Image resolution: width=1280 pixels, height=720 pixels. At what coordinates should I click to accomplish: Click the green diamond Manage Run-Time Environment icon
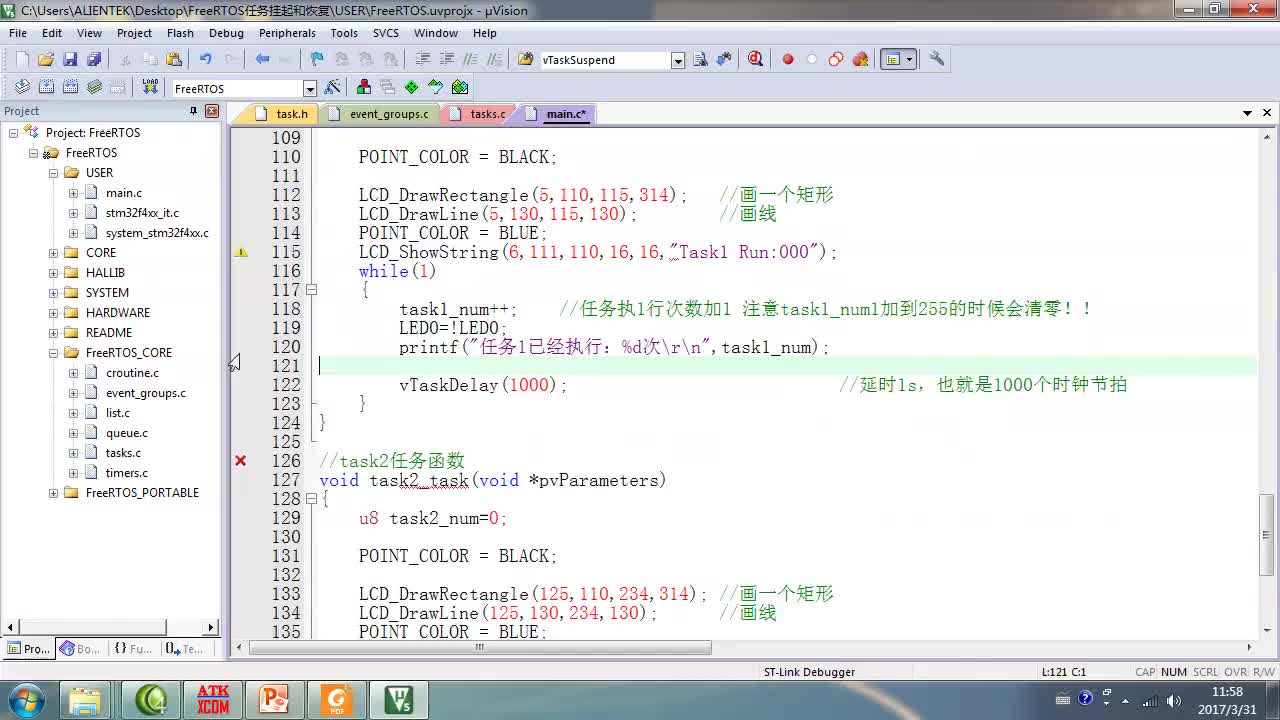click(x=412, y=88)
